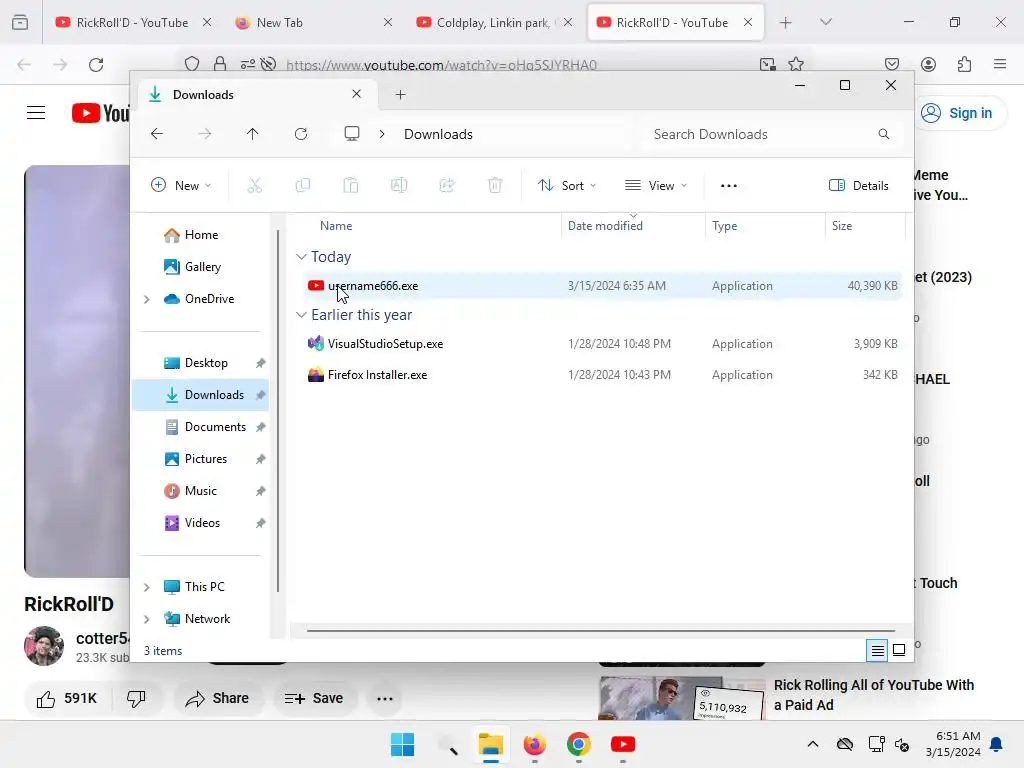Select Firefox Installer.exe file

602,375
